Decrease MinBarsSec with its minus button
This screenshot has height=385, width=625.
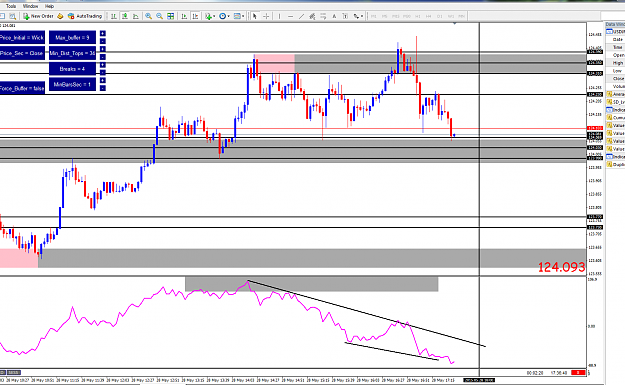tap(102, 88)
